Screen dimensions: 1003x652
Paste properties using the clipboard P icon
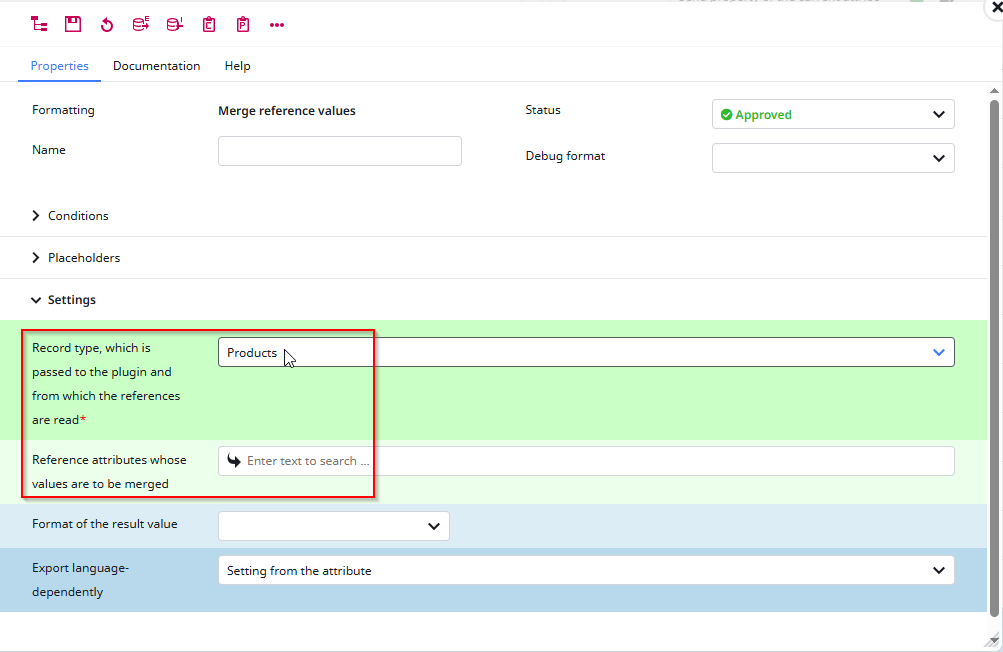coord(243,24)
